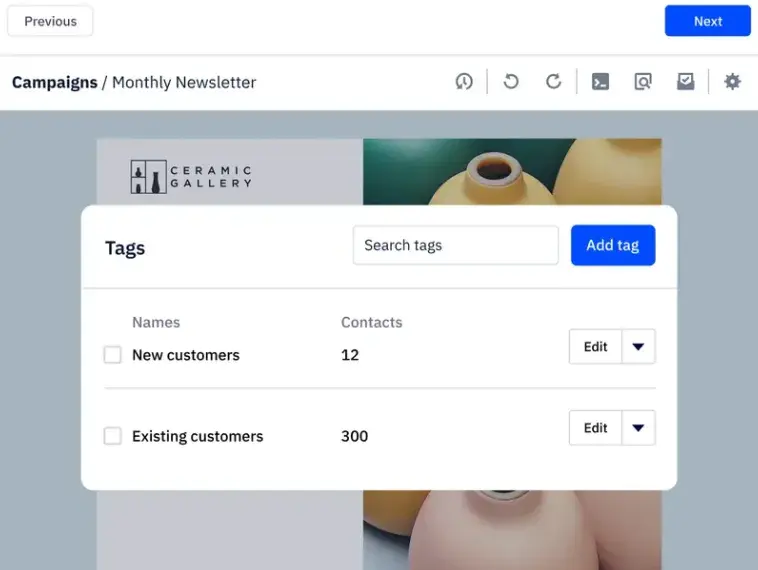Click the Monthly Newsletter breadcrumb text
758x570 pixels.
[x=184, y=82]
